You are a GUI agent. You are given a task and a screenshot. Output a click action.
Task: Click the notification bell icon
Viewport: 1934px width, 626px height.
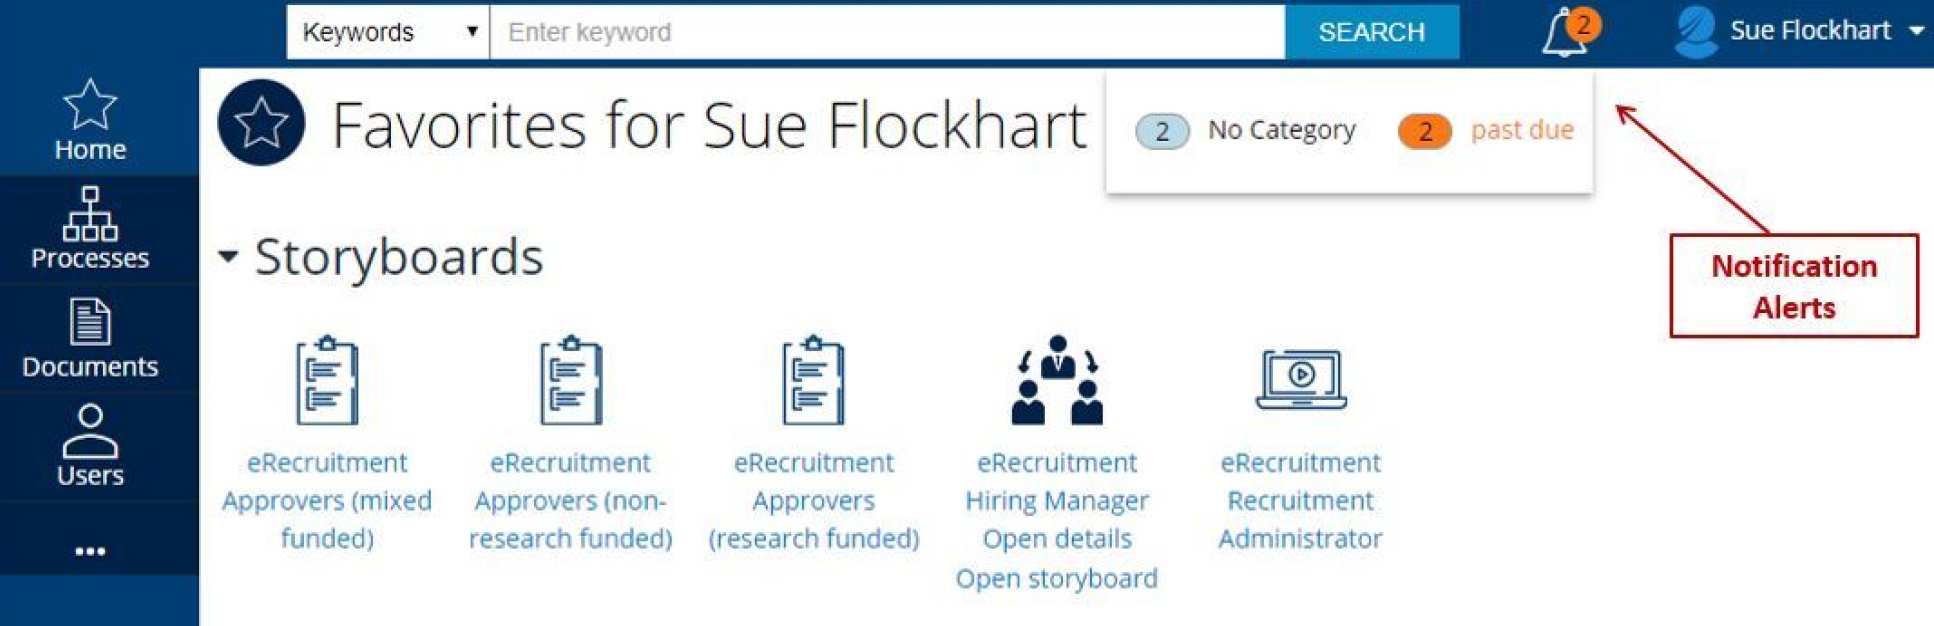click(1565, 33)
